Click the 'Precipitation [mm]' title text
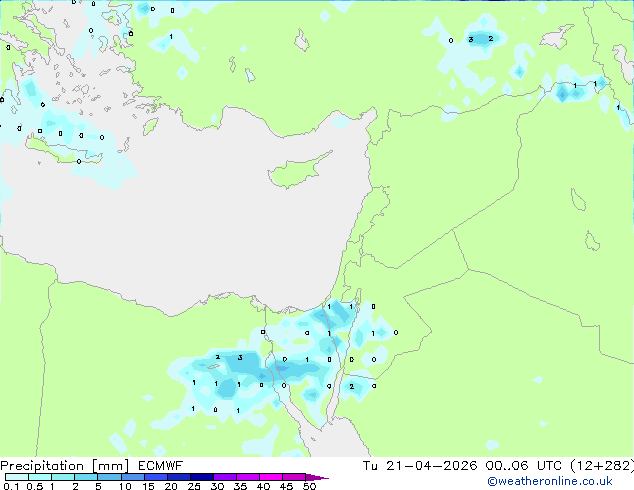This screenshot has width=634, height=490. (x=64, y=466)
